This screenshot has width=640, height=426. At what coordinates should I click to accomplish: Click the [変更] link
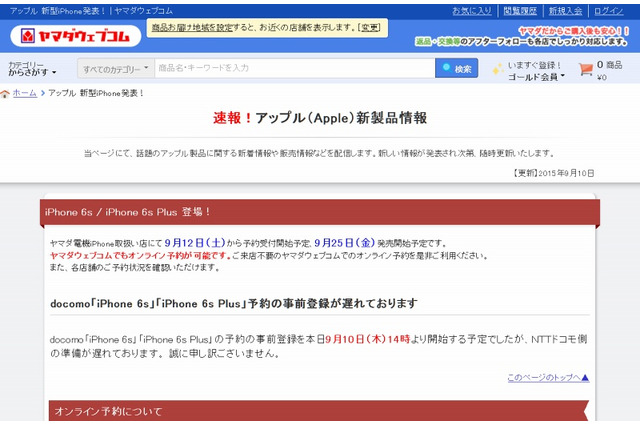[x=369, y=28]
